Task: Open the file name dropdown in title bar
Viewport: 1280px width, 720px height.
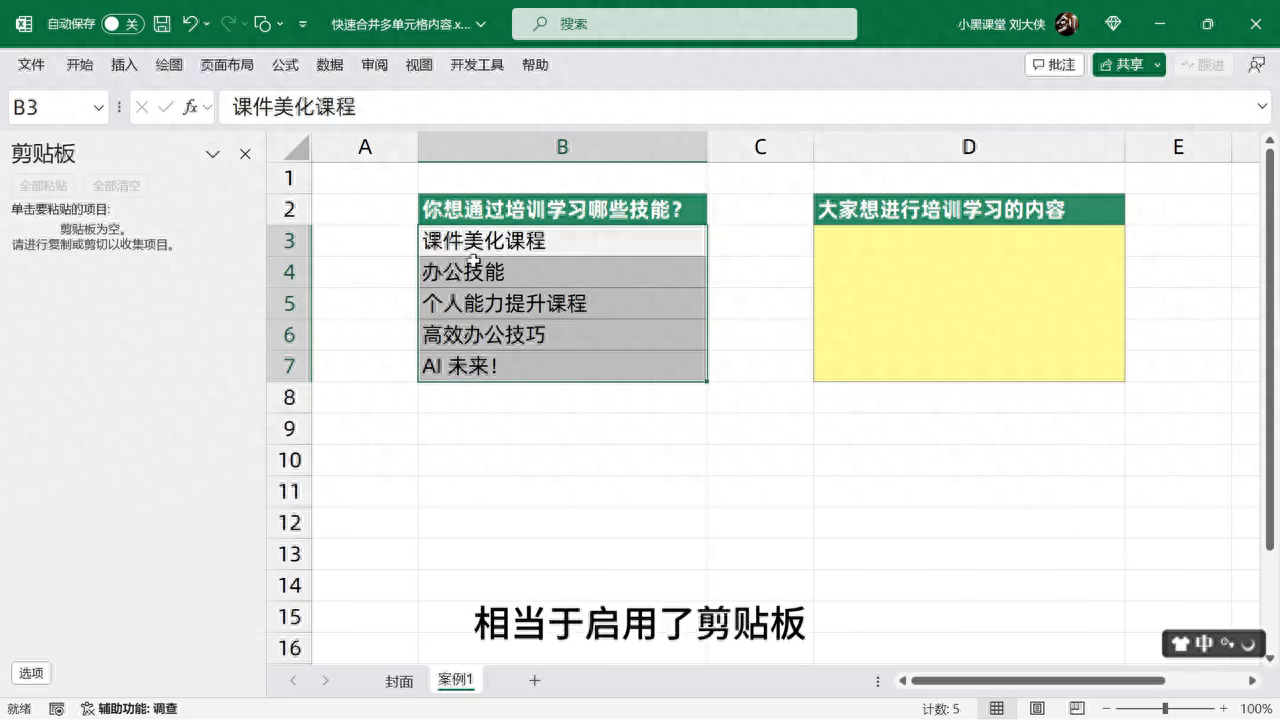Action: [x=481, y=24]
